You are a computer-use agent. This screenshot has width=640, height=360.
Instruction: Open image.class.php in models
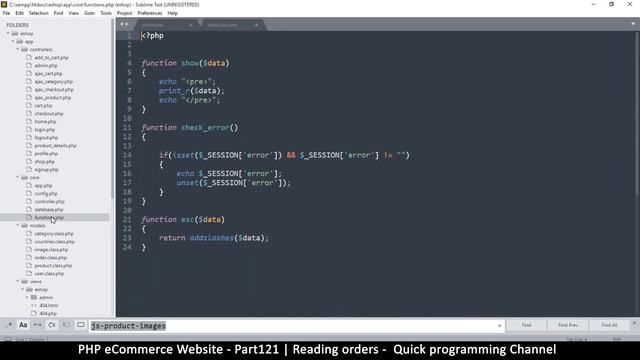(x=51, y=250)
